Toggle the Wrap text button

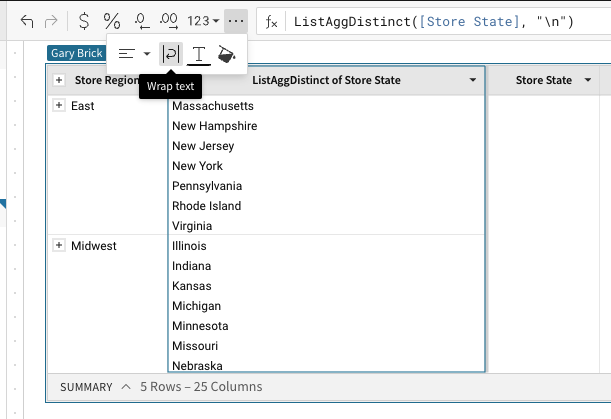171,54
